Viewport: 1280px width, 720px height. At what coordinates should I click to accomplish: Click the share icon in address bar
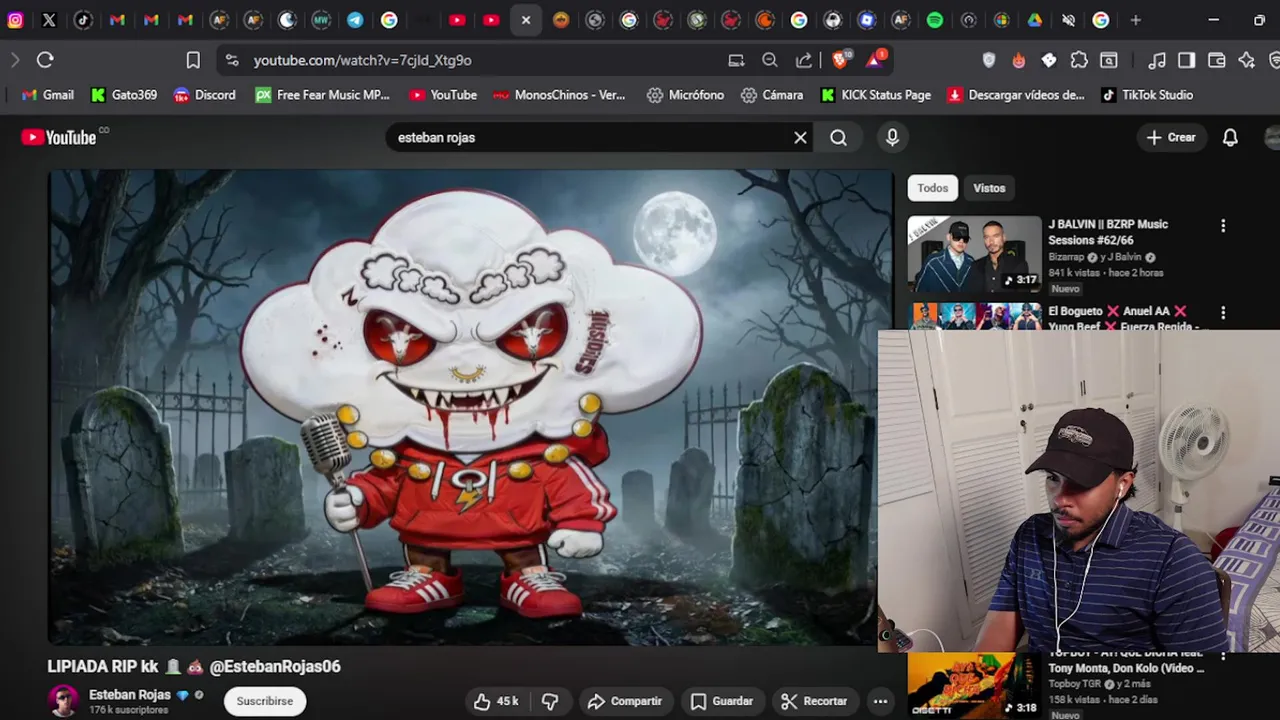(804, 60)
